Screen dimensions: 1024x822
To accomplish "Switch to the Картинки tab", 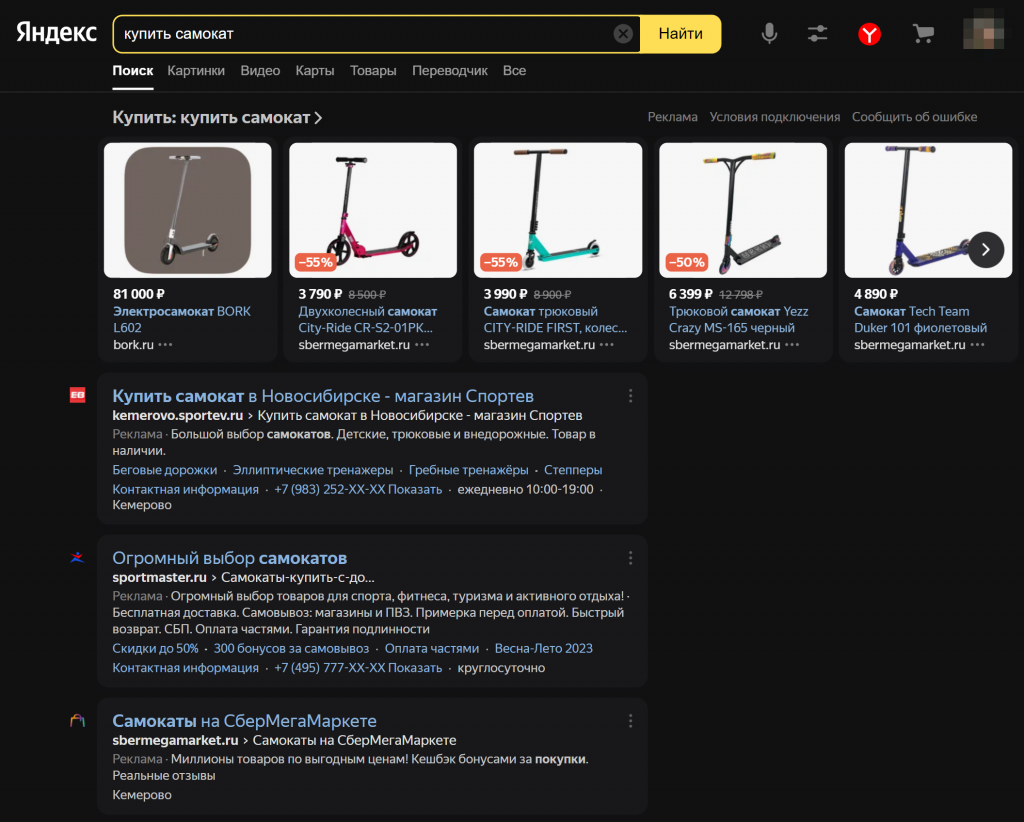I will (196, 71).
